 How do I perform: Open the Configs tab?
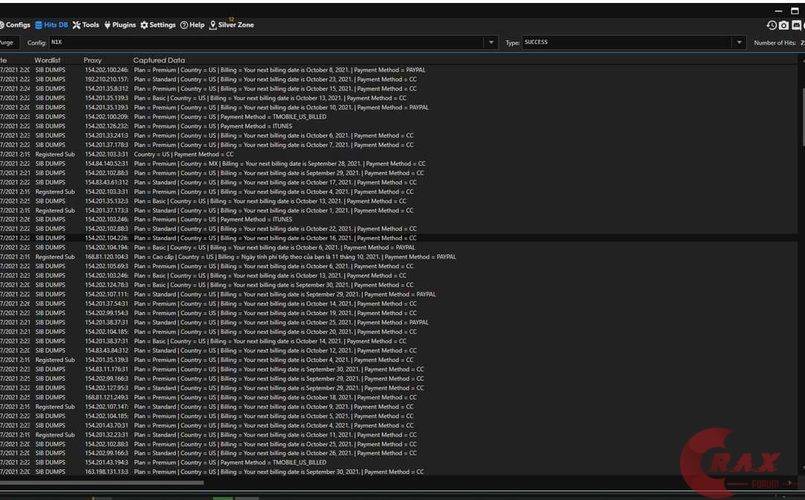pyautogui.click(x=15, y=25)
